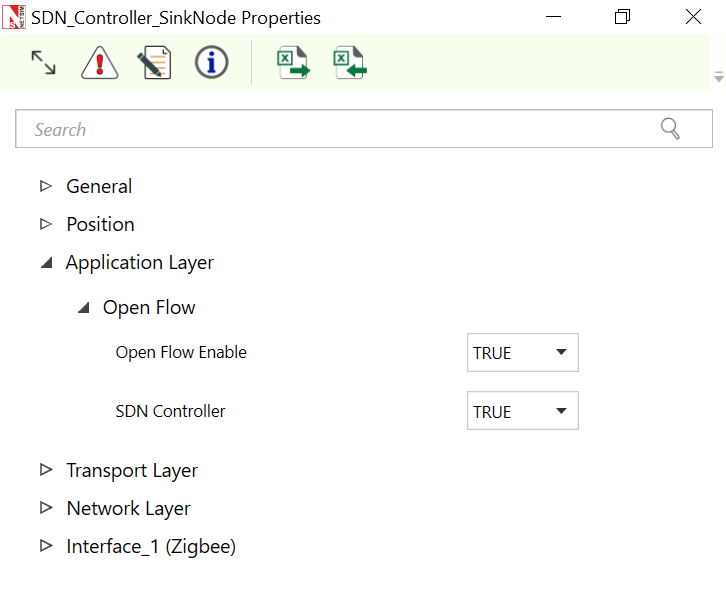Click the document with pen icon
The image size is (726, 597).
pos(154,63)
